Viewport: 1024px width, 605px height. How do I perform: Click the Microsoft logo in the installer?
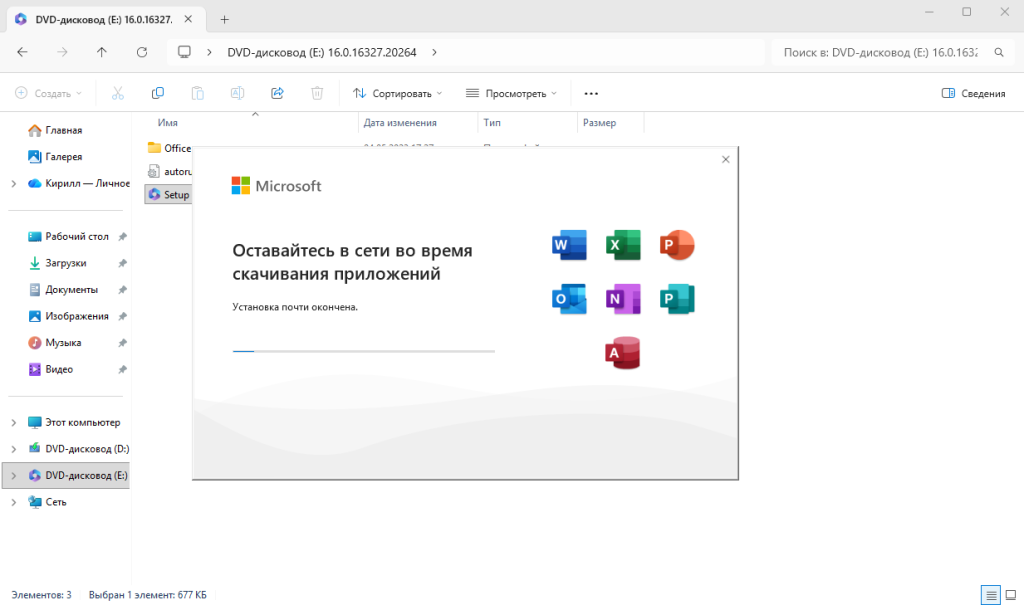276,186
